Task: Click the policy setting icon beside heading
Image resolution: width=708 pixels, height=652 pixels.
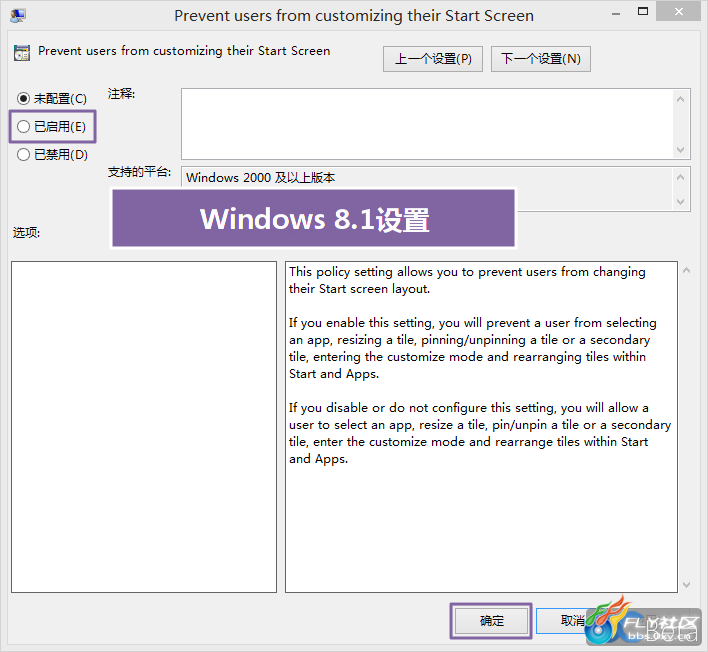Action: click(22, 52)
